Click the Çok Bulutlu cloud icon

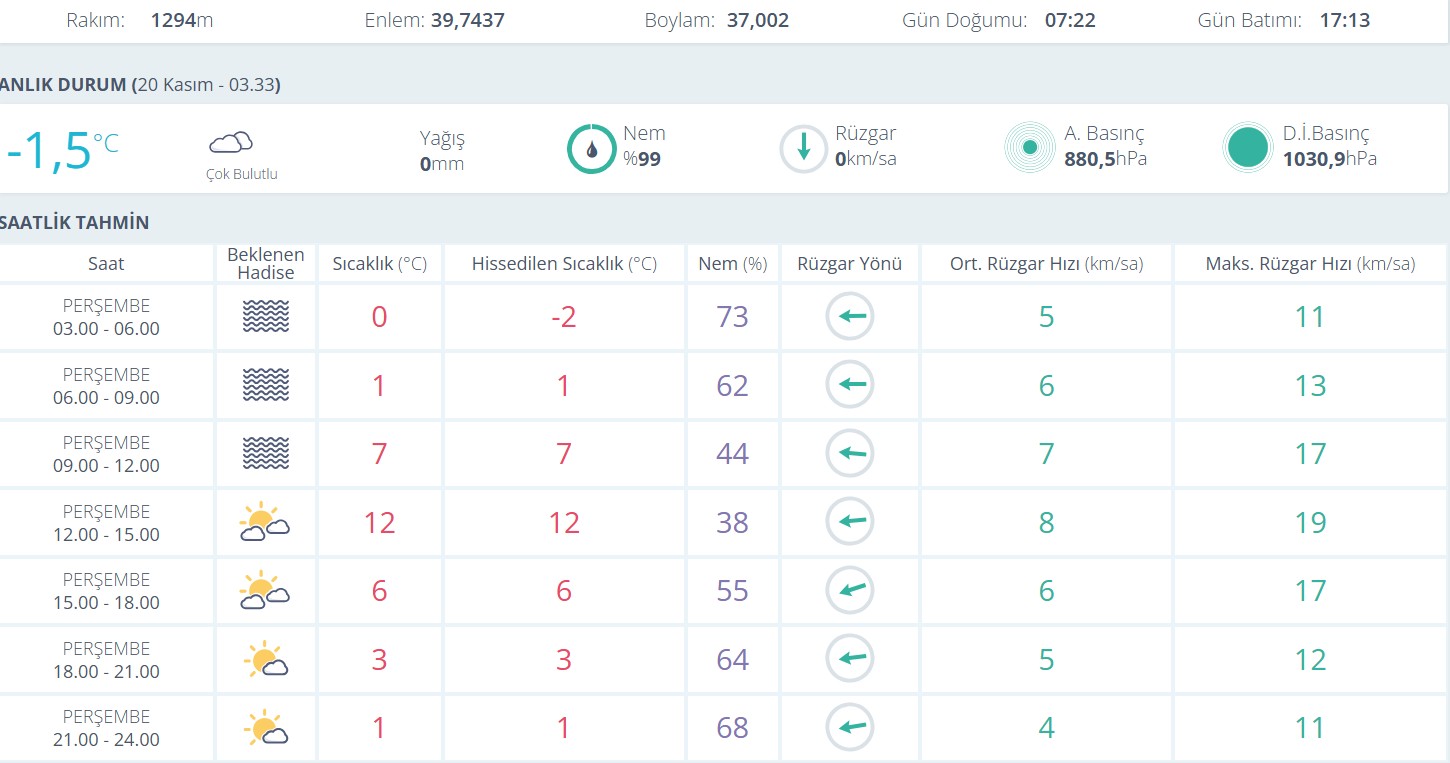coord(231,142)
